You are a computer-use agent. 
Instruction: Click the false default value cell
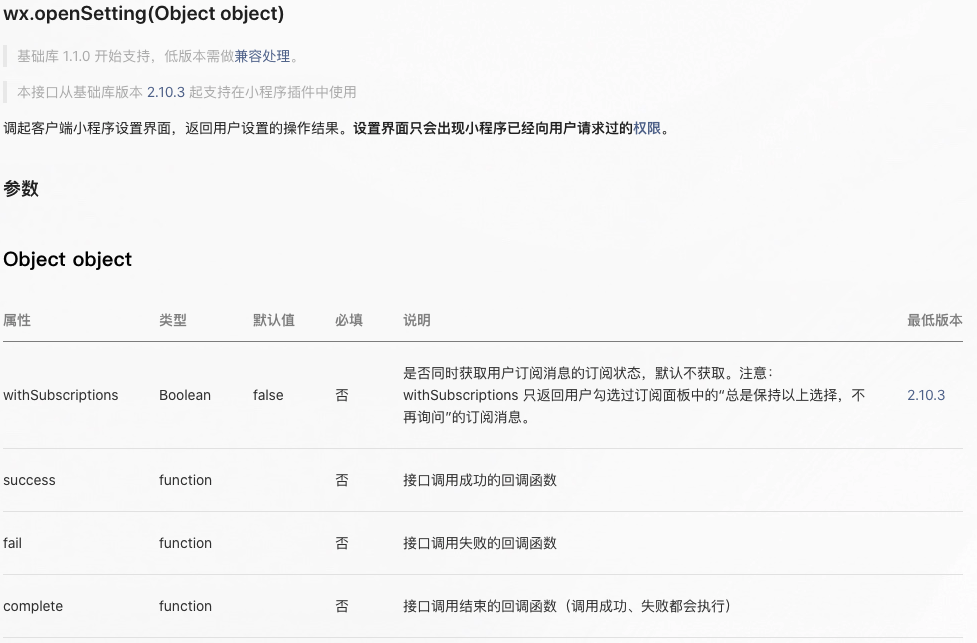point(267,395)
